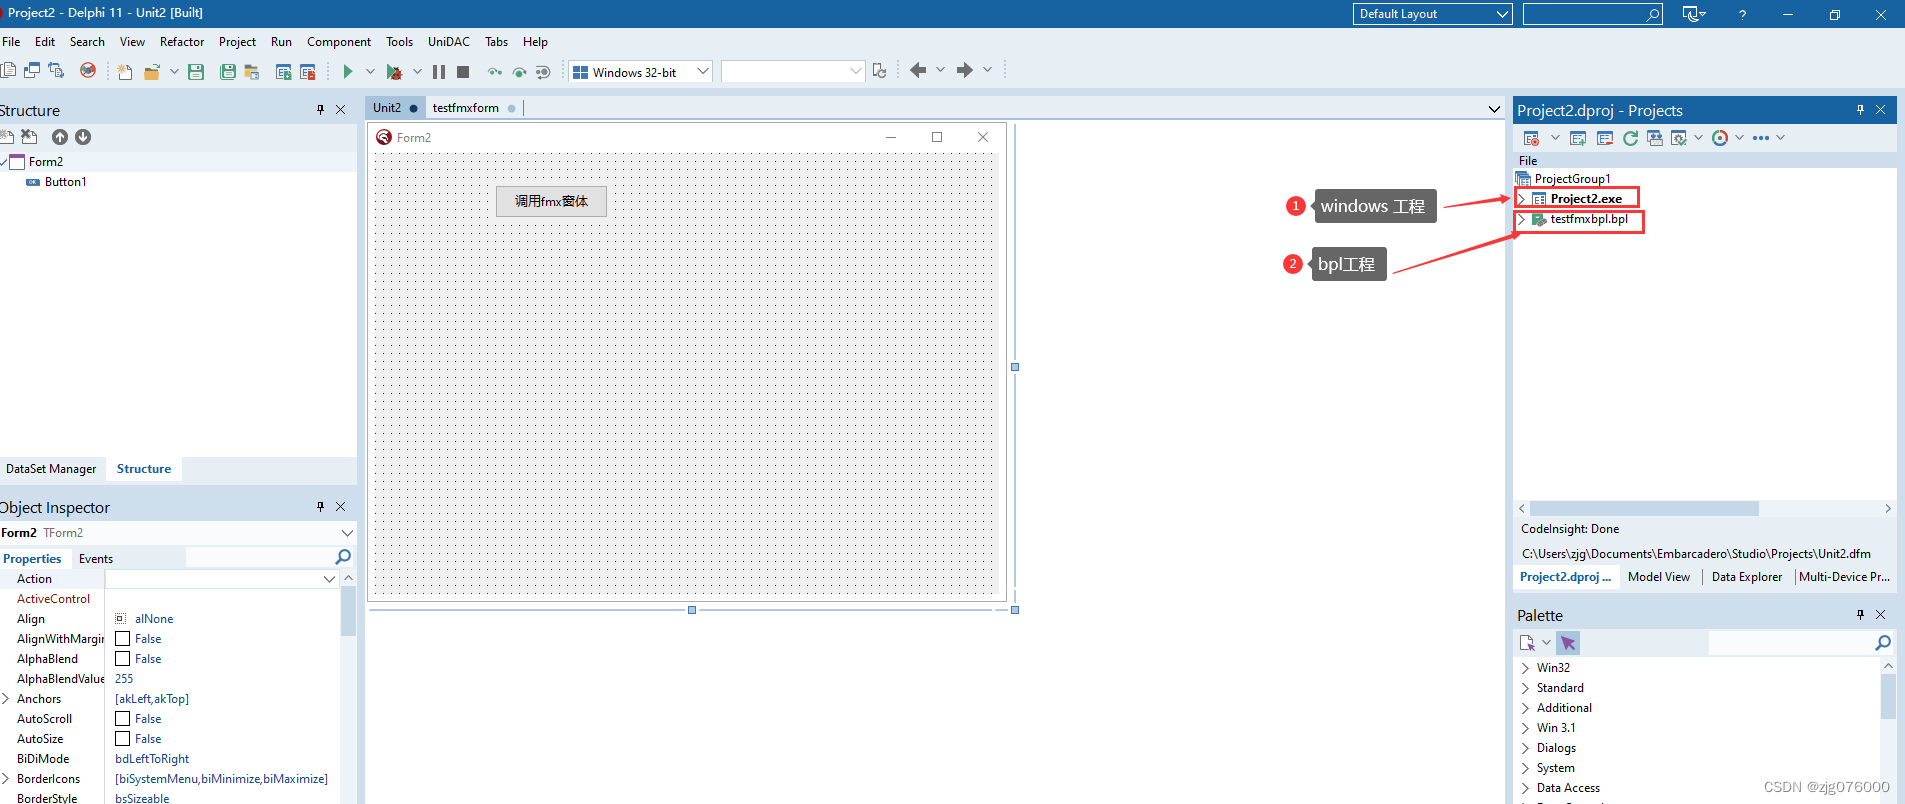1905x804 pixels.
Task: Click Add New Project icon in Projects panel
Action: click(1578, 138)
